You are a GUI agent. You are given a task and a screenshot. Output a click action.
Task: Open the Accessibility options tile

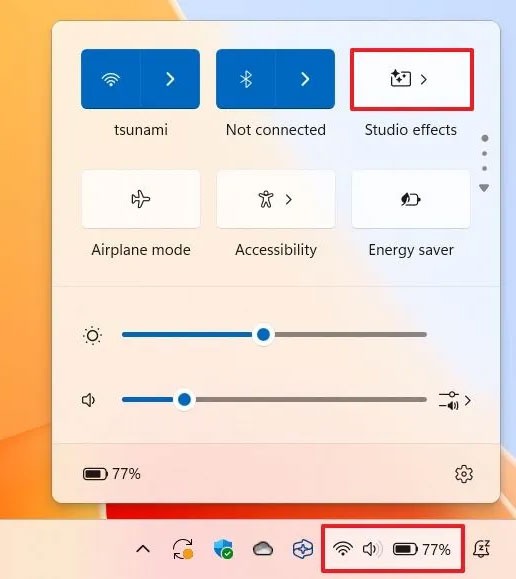pos(276,199)
